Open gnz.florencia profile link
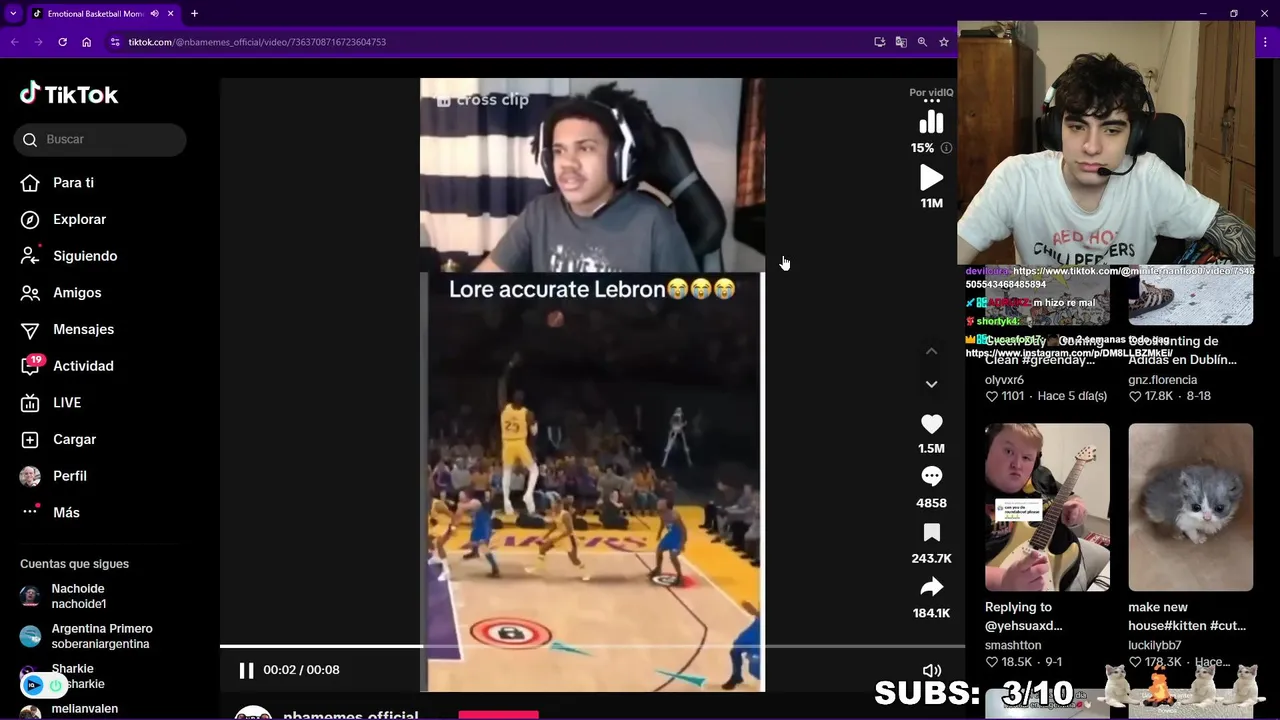This screenshot has width=1280, height=720. click(x=1162, y=380)
